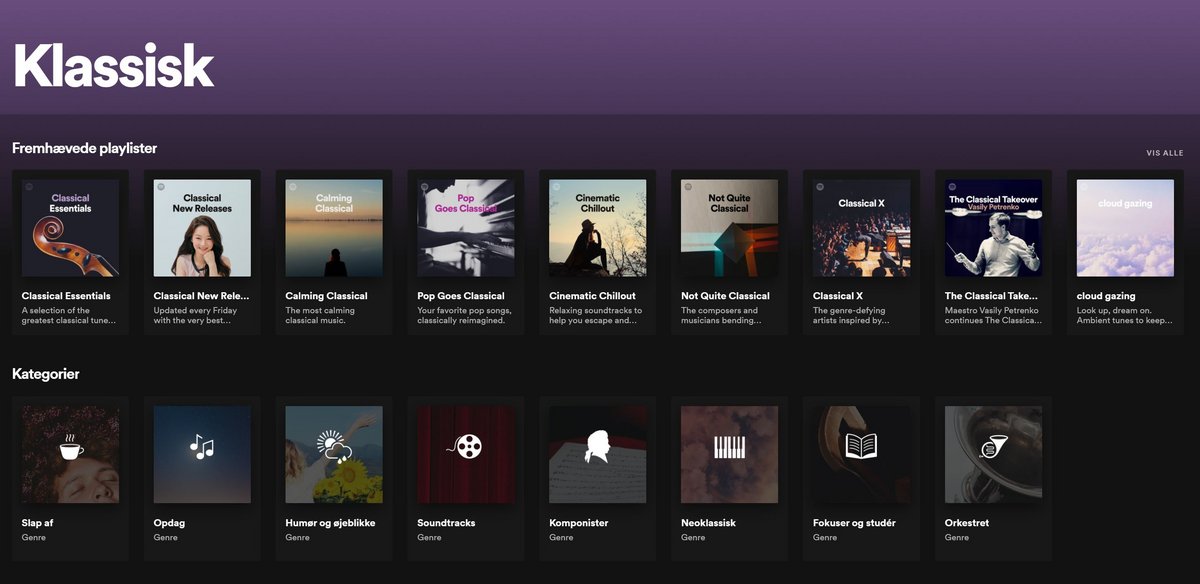Image resolution: width=1200 pixels, height=584 pixels.
Task: Open Fokuser og studér book icon
Action: click(861, 446)
